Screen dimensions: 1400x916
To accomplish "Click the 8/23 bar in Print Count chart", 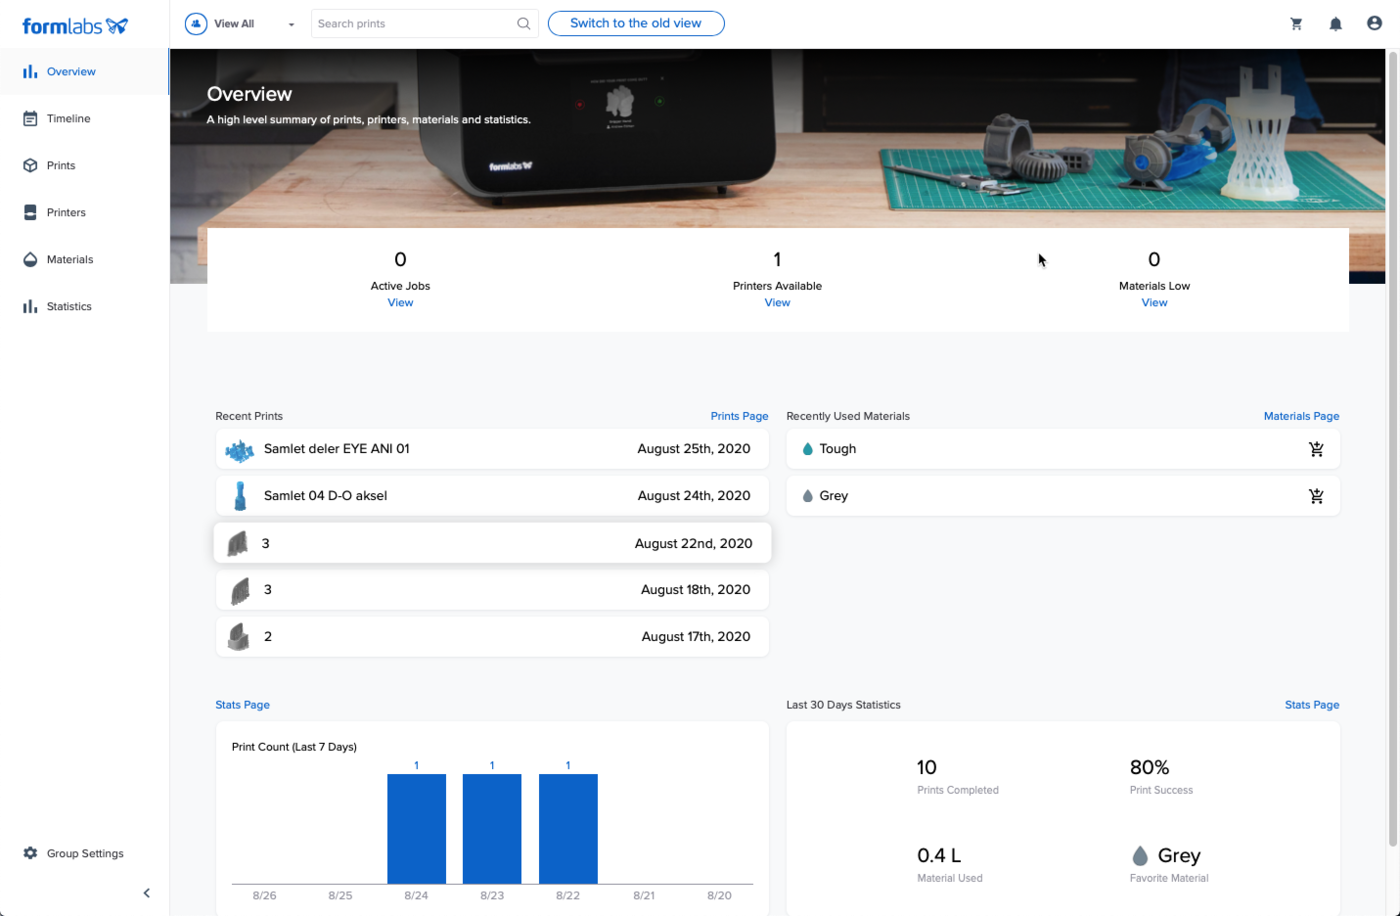I will (x=491, y=828).
